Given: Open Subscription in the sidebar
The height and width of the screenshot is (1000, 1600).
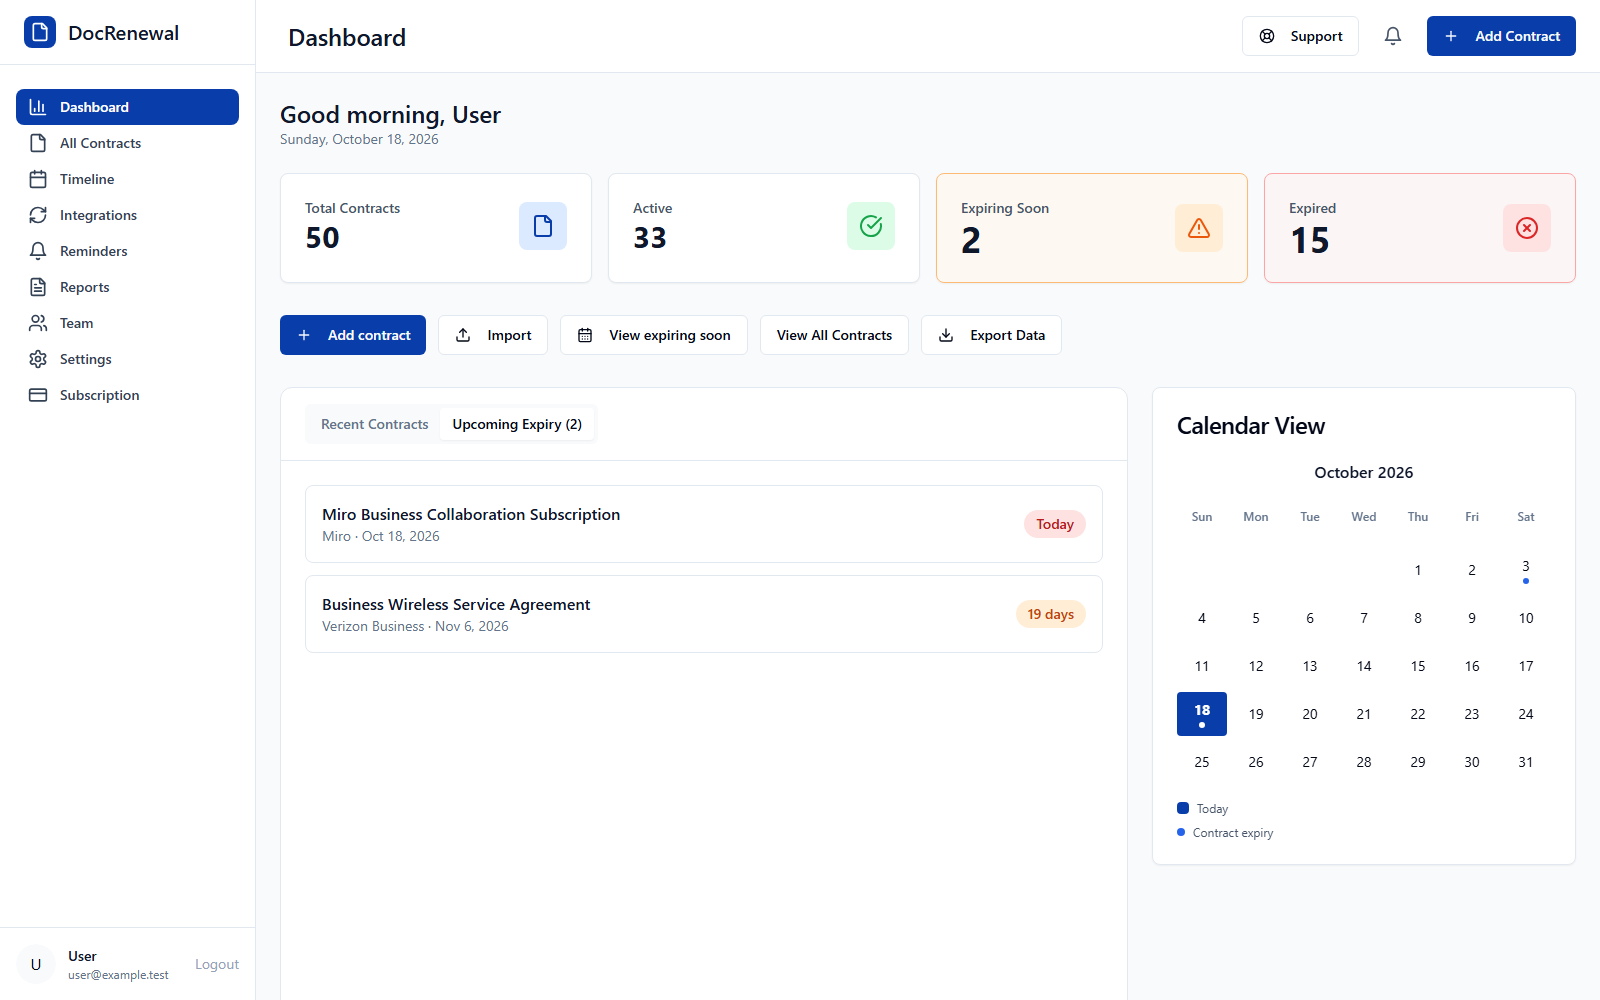Looking at the screenshot, I should (x=127, y=395).
